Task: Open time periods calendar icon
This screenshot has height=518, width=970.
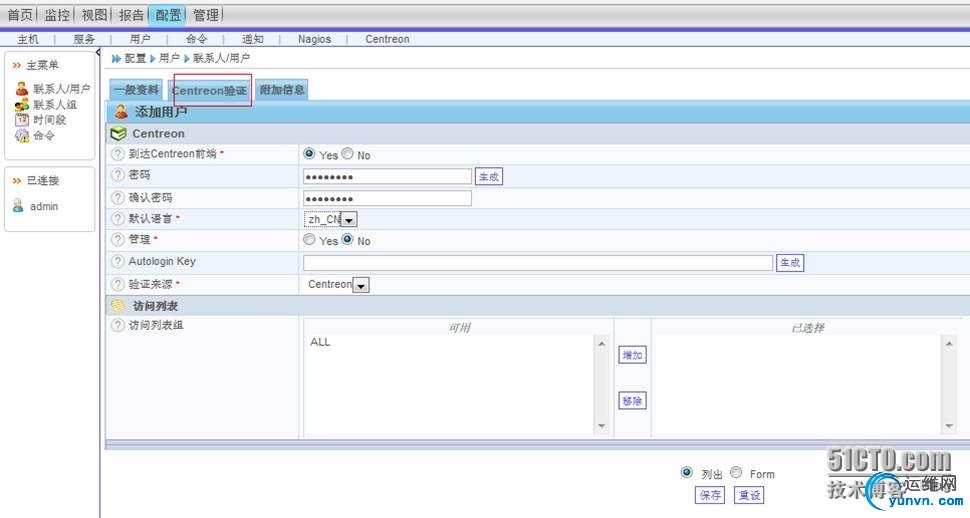Action: point(22,120)
